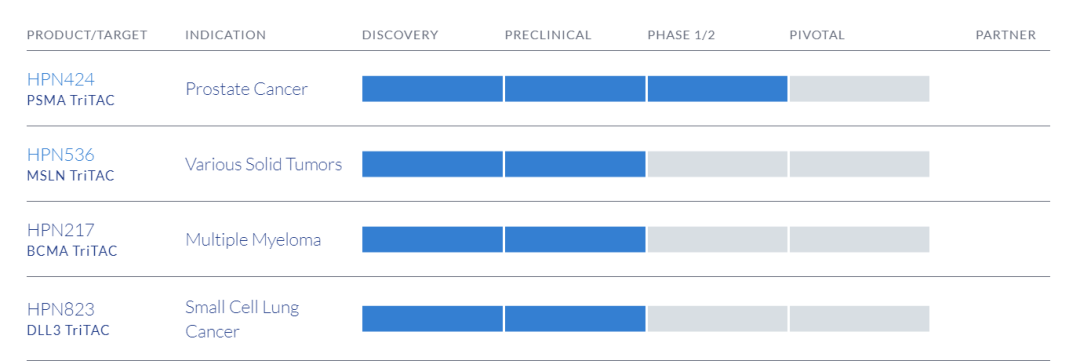Click the HPN217 product name
Viewport: 1080px width, 361px height.
click(61, 230)
